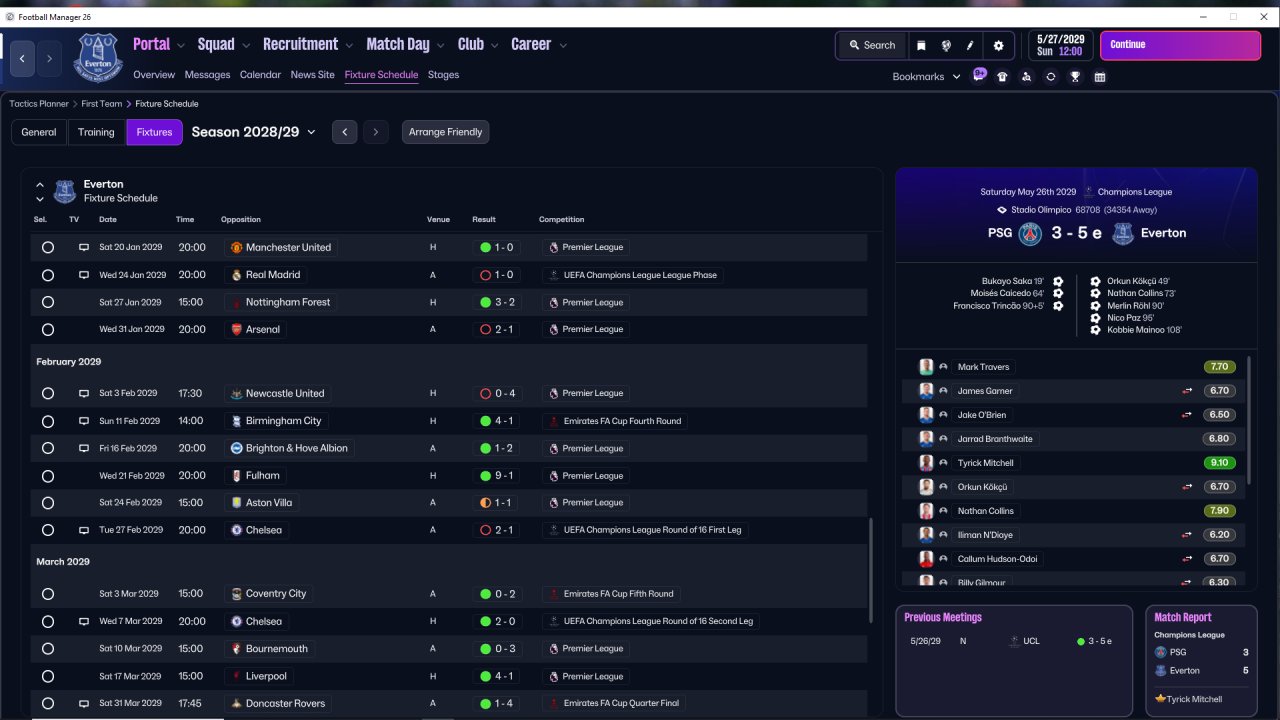Open the Bookmarks dropdown
The image size is (1280, 720).
(926, 77)
